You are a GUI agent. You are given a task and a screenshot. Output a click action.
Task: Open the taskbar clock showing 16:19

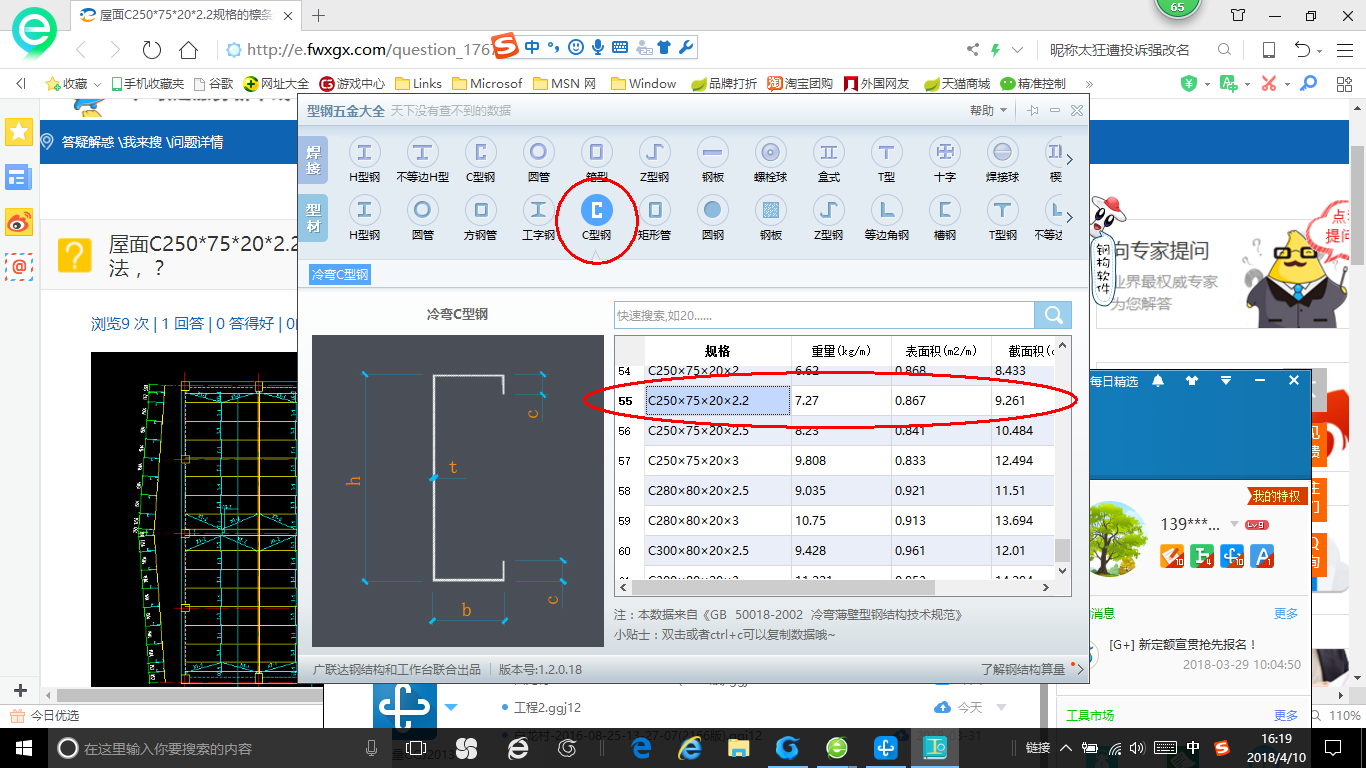(1277, 747)
